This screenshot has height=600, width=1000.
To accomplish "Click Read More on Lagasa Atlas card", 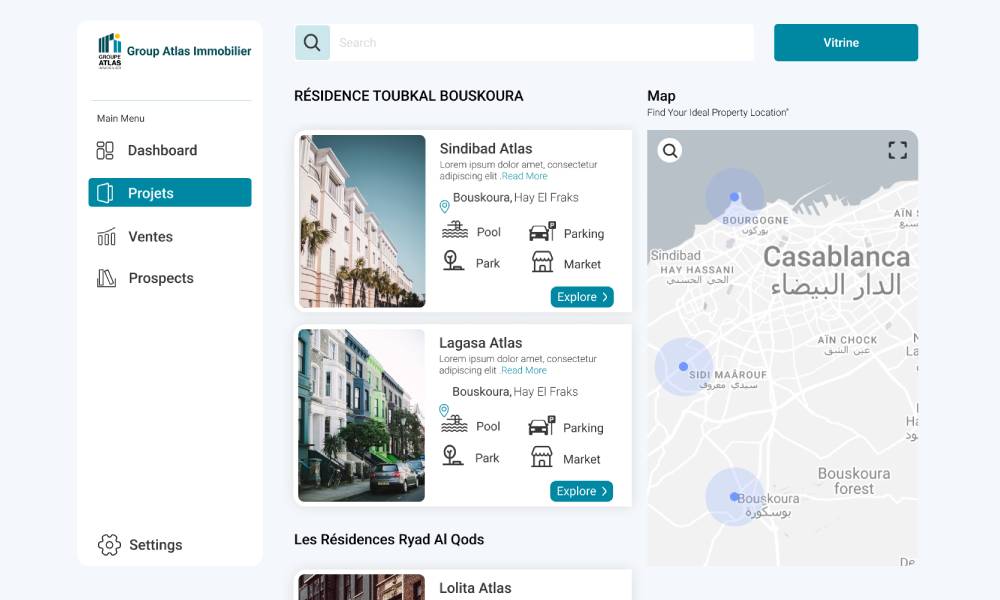I will [x=524, y=370].
